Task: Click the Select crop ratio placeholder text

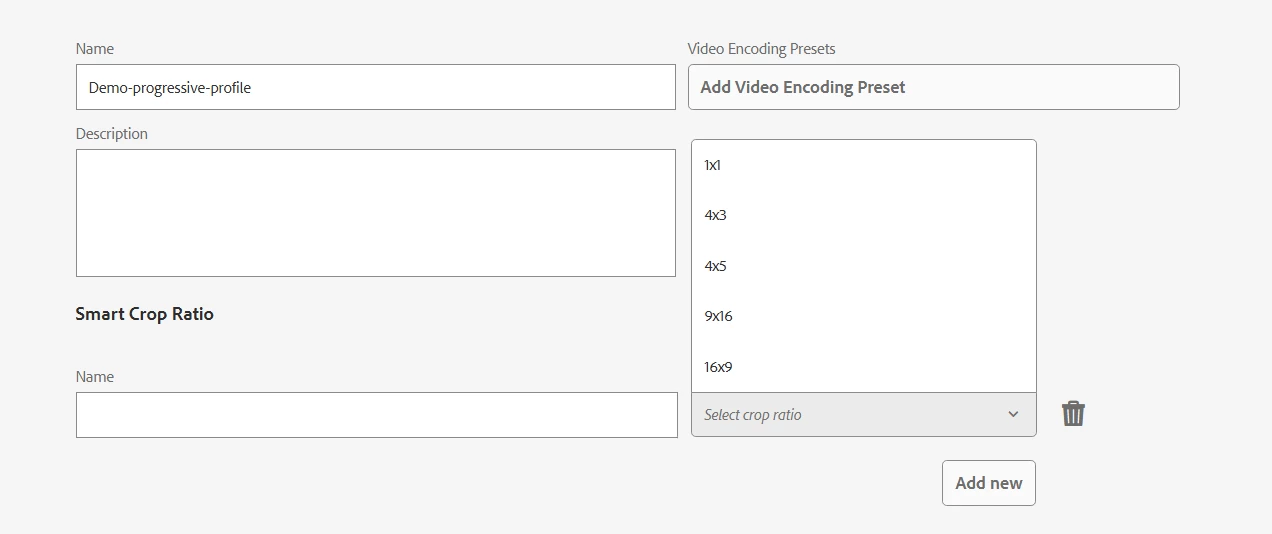Action: pos(753,415)
